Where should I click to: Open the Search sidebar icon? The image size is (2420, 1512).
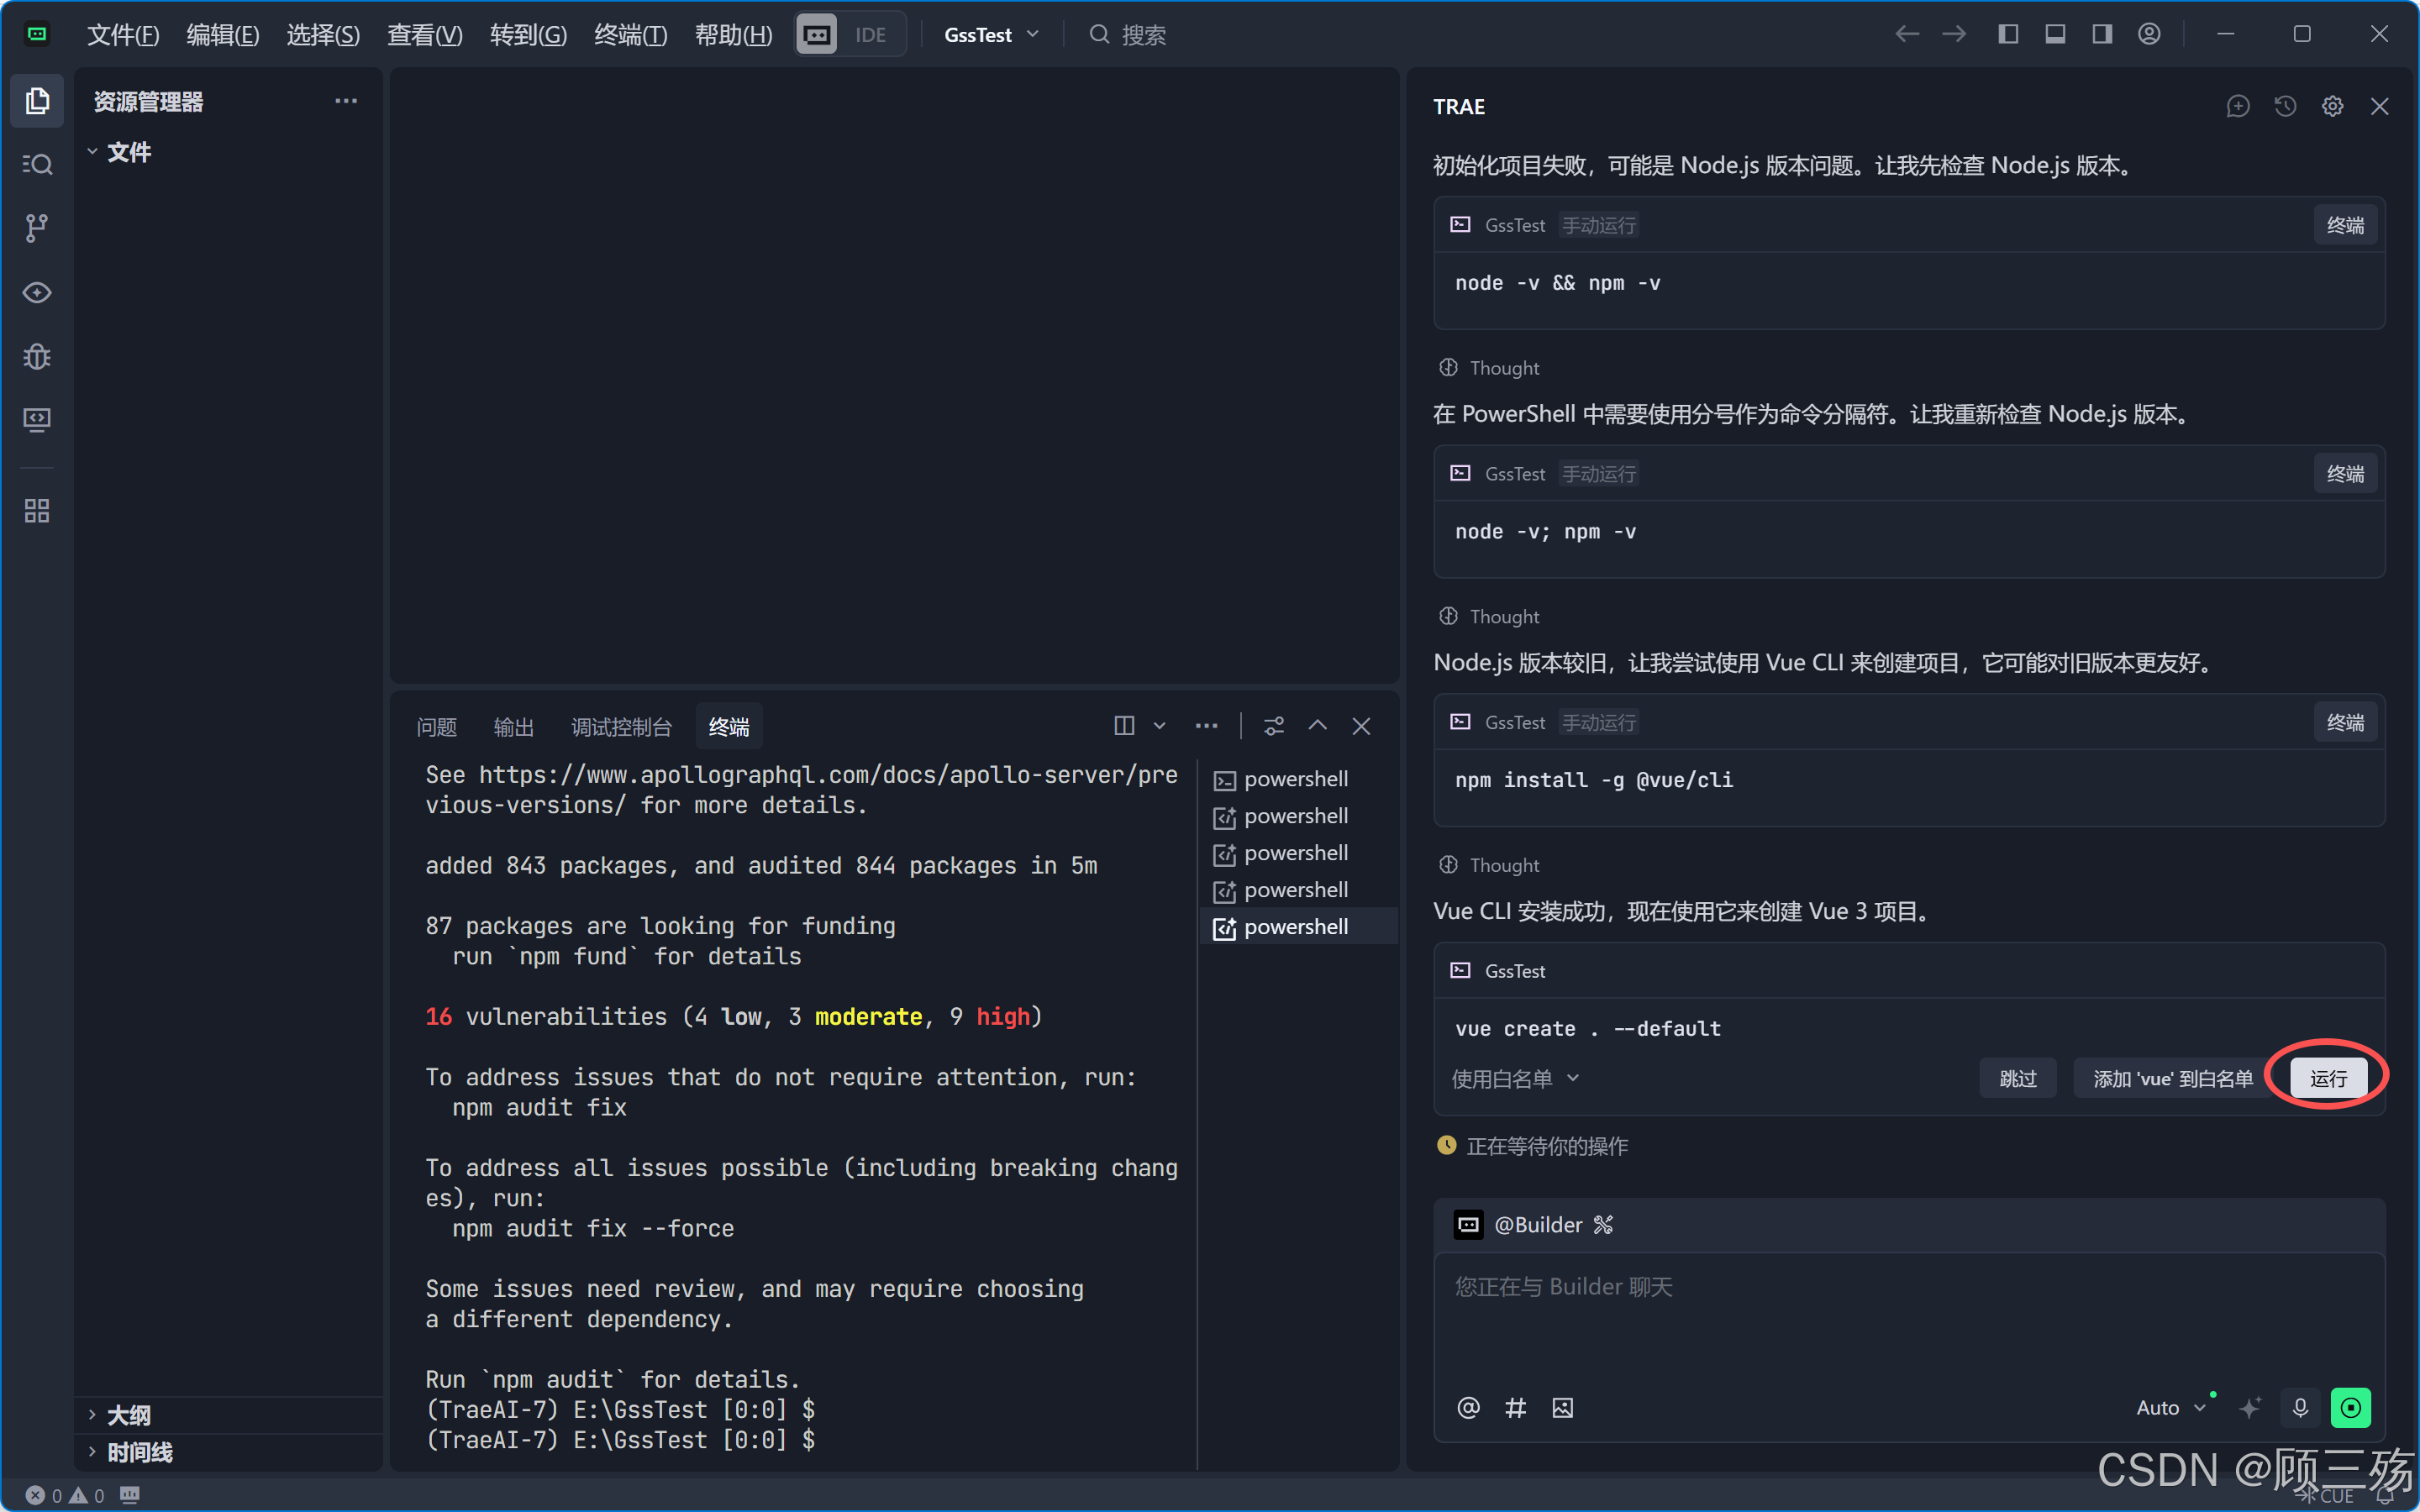pyautogui.click(x=37, y=164)
